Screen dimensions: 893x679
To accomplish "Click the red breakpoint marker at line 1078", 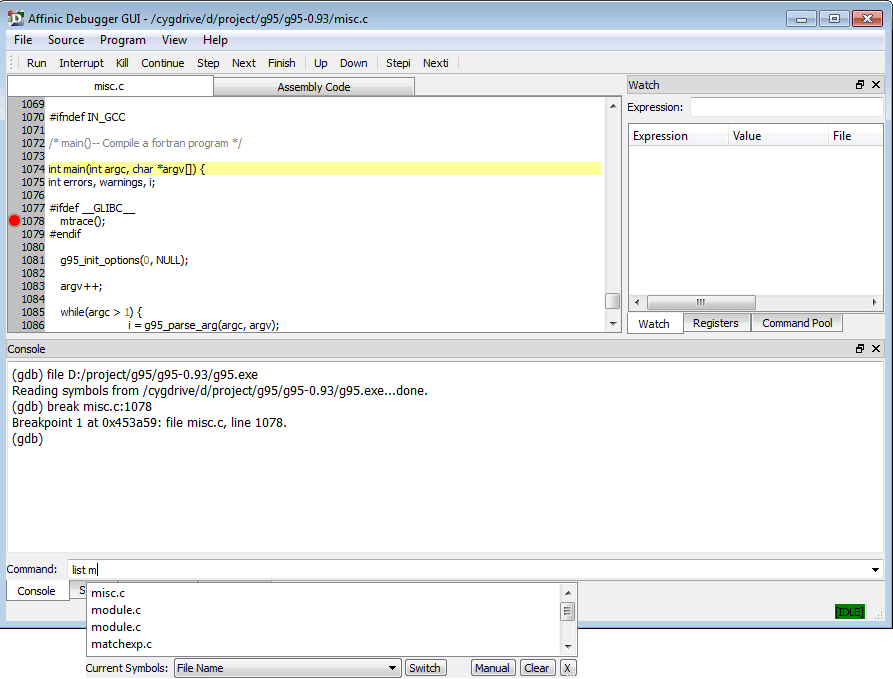I will pyautogui.click(x=15, y=221).
